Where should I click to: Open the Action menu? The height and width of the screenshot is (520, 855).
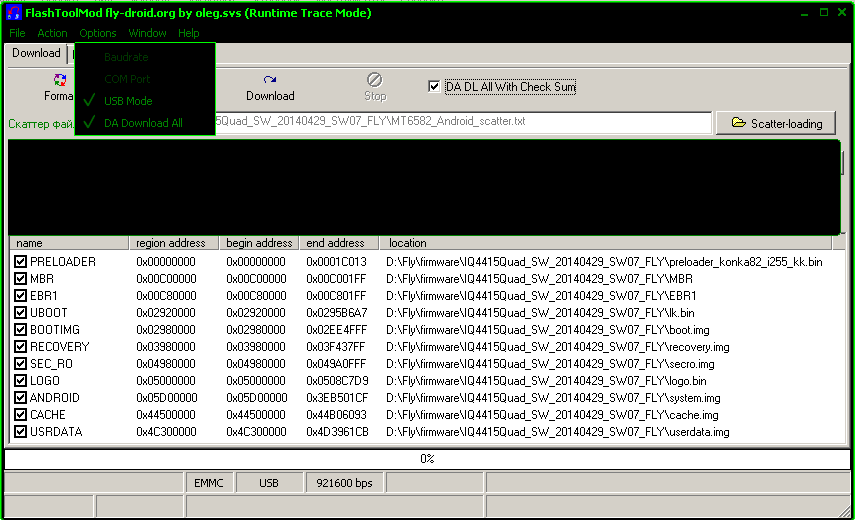pyautogui.click(x=52, y=33)
